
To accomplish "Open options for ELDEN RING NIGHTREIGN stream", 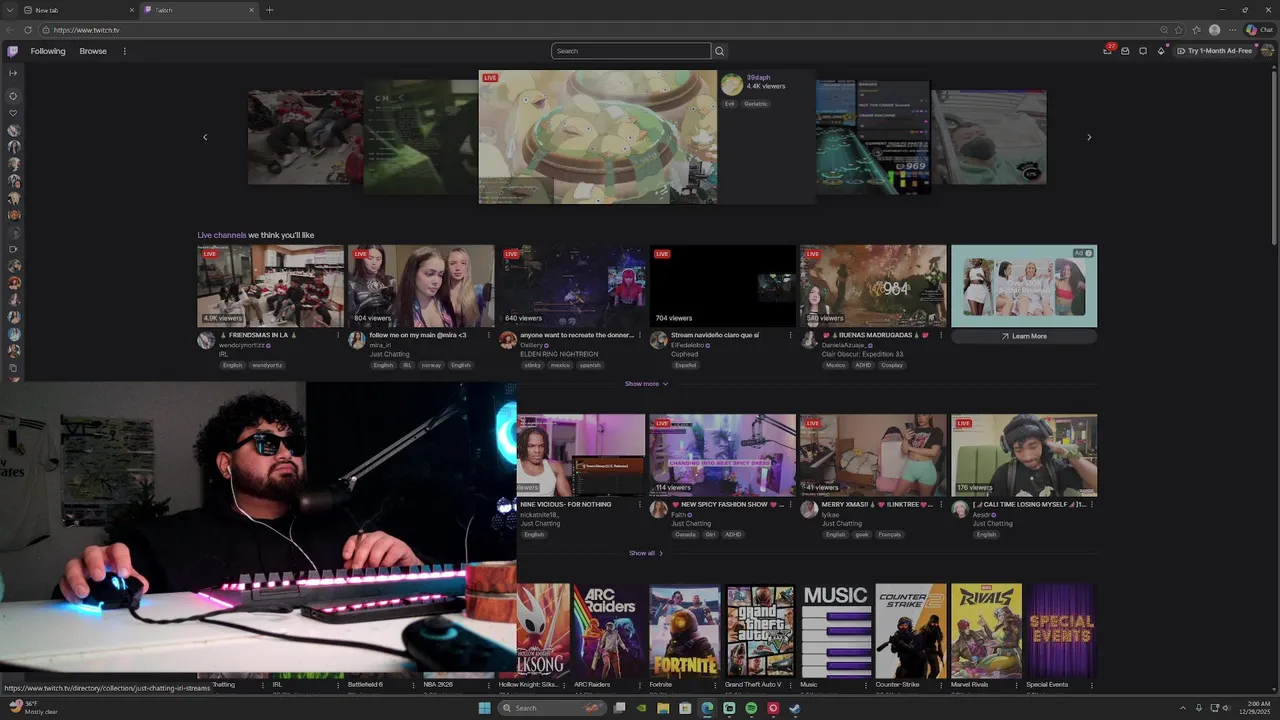I will 640,335.
